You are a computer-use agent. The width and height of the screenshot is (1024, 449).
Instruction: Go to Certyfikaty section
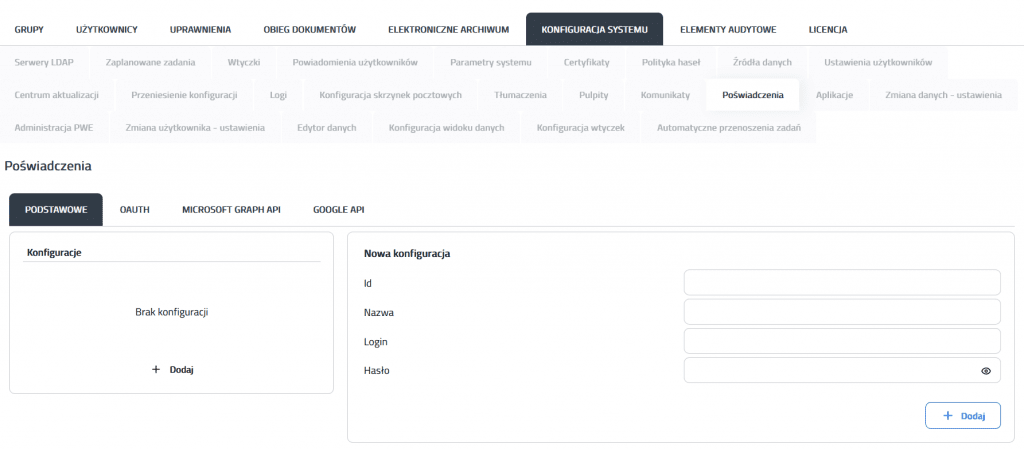pyautogui.click(x=586, y=63)
